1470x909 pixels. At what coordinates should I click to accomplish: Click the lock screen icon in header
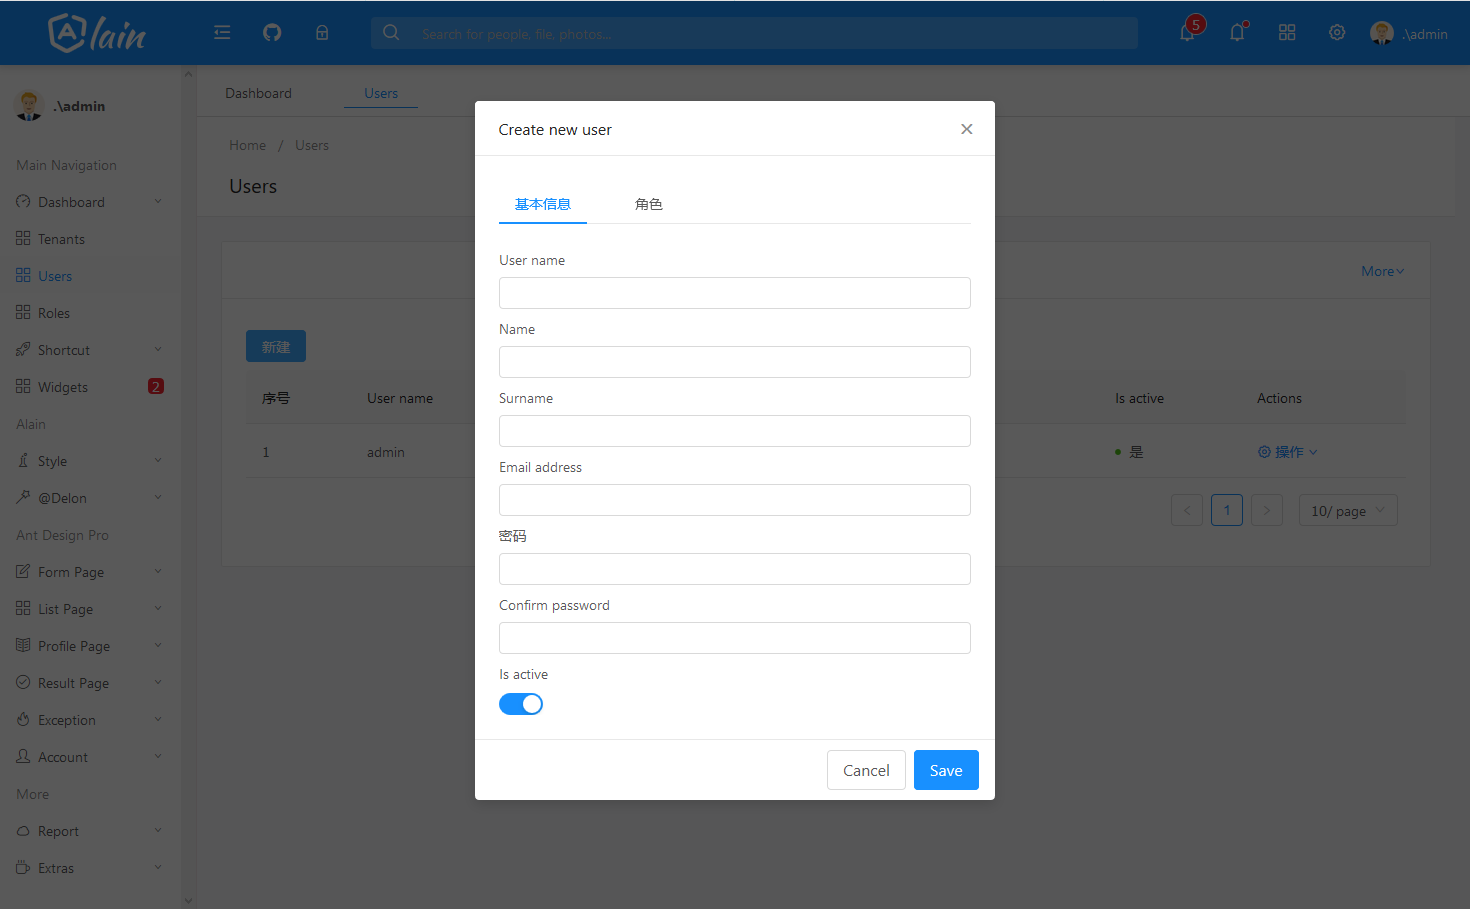322,33
